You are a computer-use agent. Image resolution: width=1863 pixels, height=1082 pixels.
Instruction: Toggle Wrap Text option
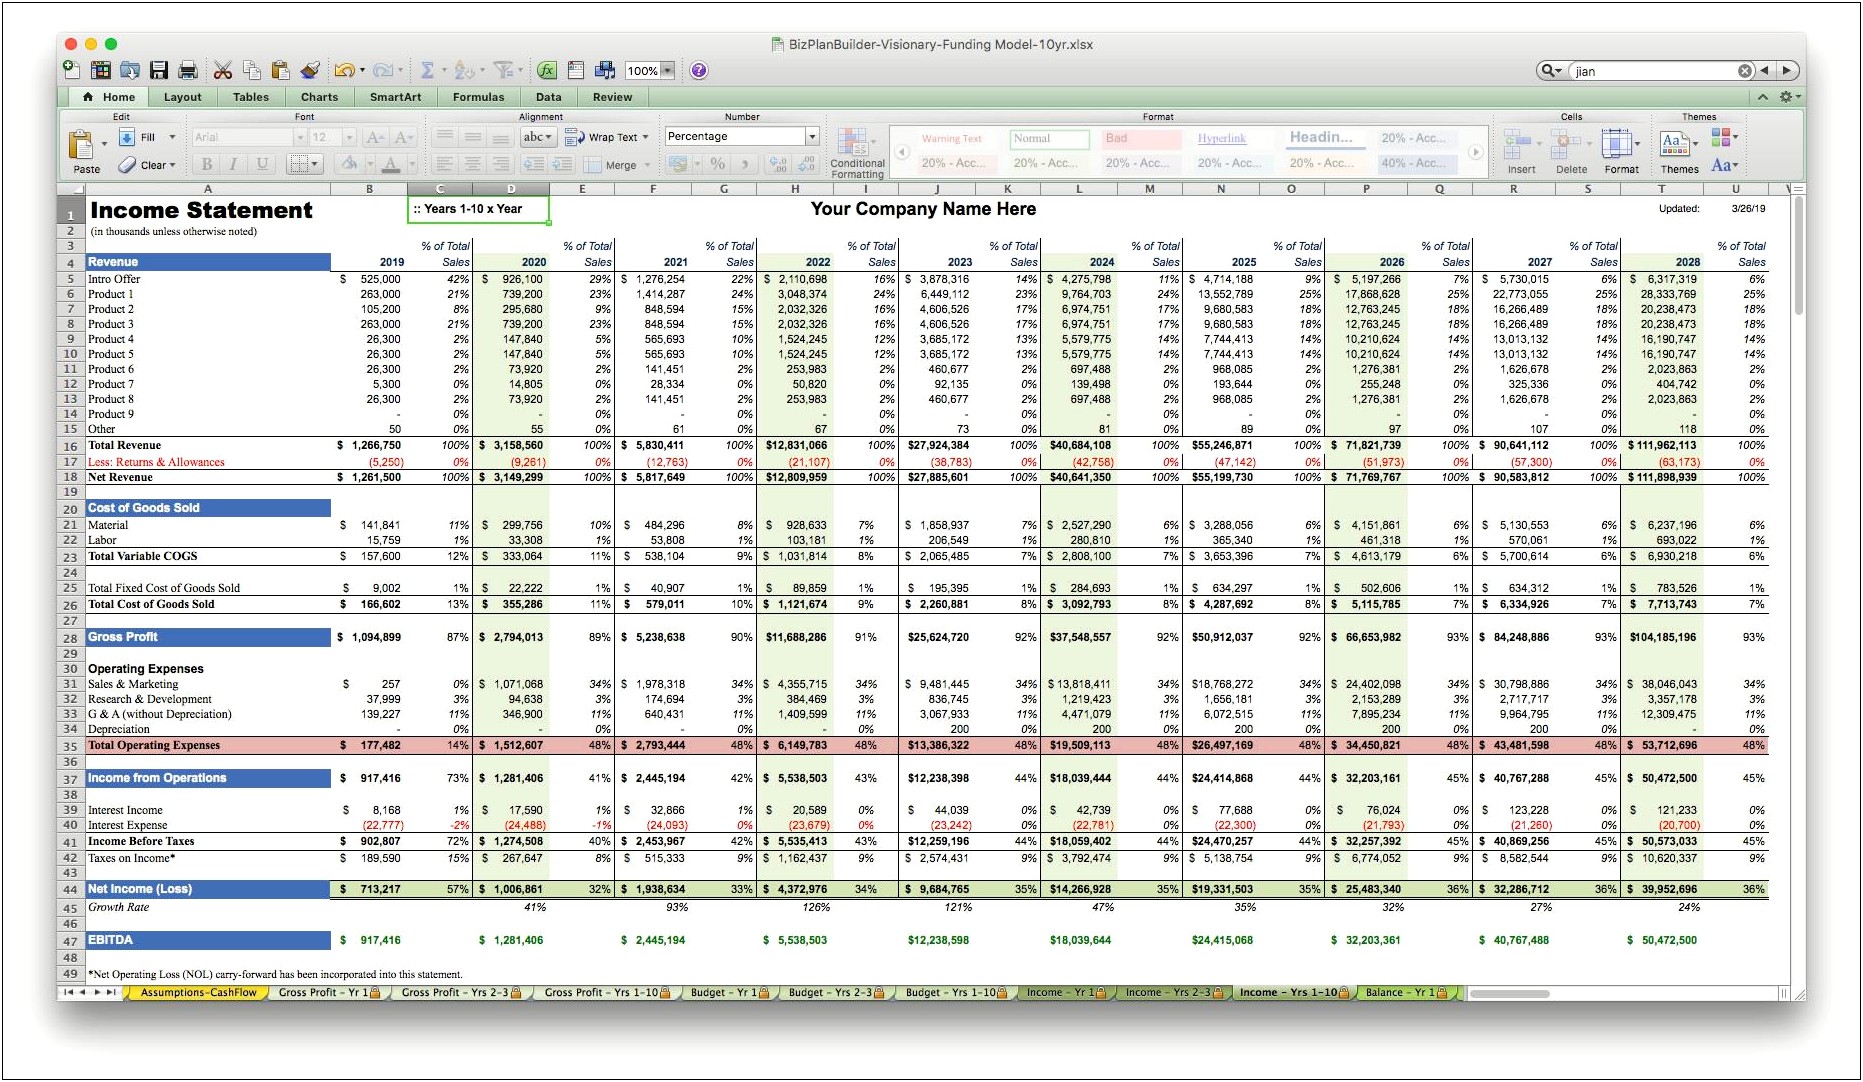click(x=606, y=137)
